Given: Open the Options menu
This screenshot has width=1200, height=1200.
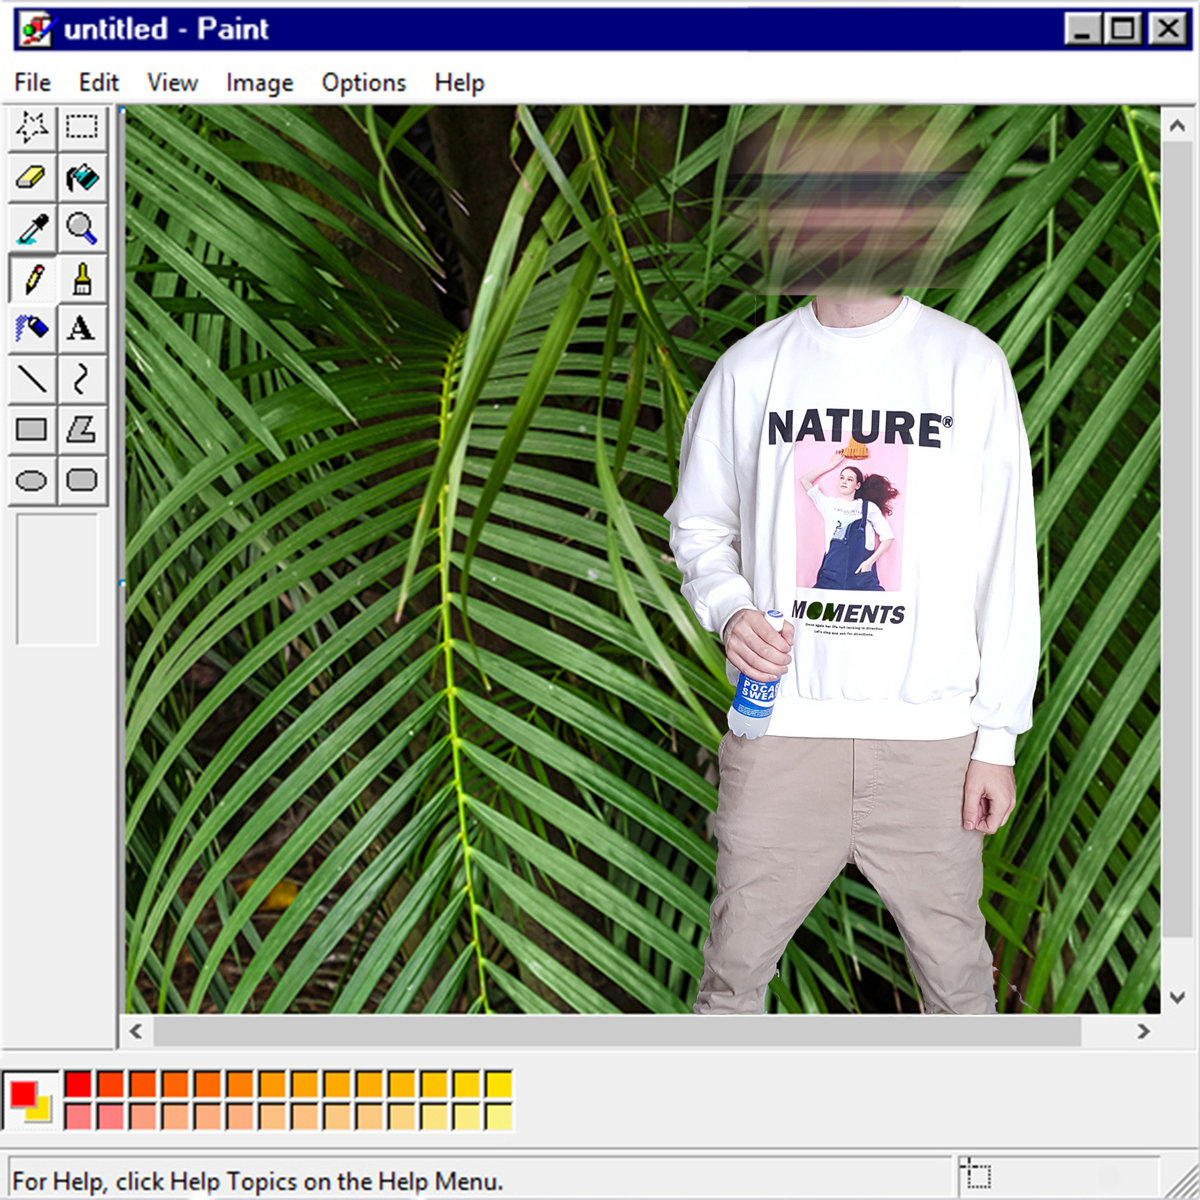Looking at the screenshot, I should point(363,83).
